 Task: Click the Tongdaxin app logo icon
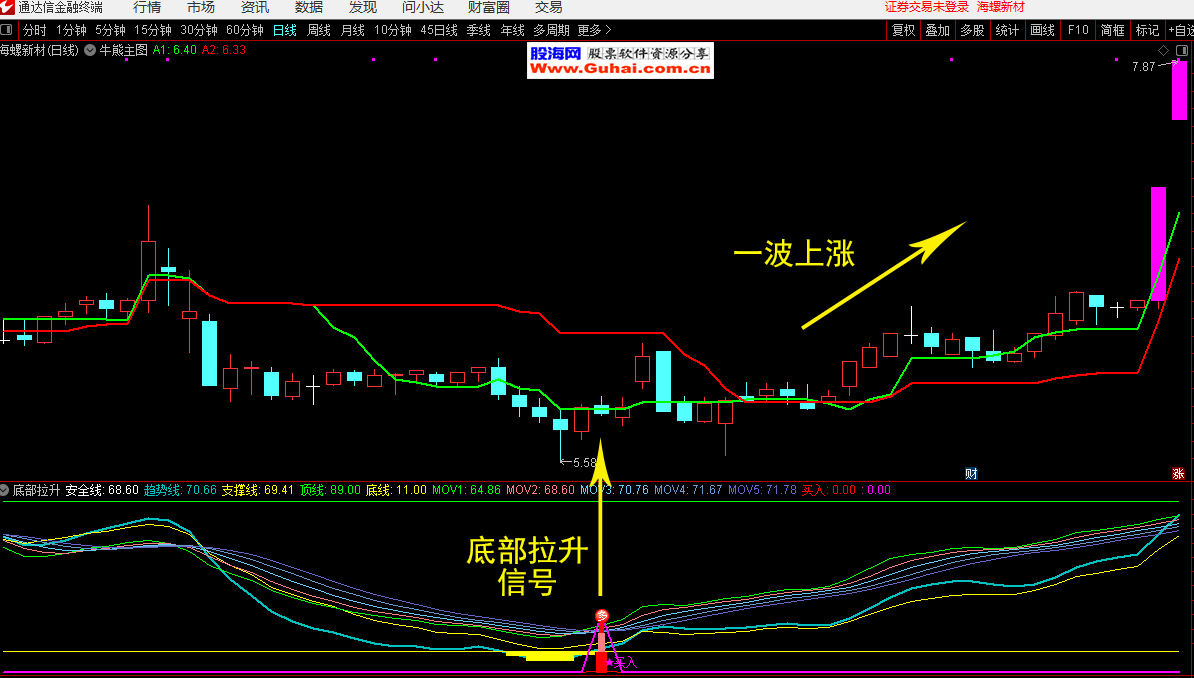pyautogui.click(x=8, y=7)
